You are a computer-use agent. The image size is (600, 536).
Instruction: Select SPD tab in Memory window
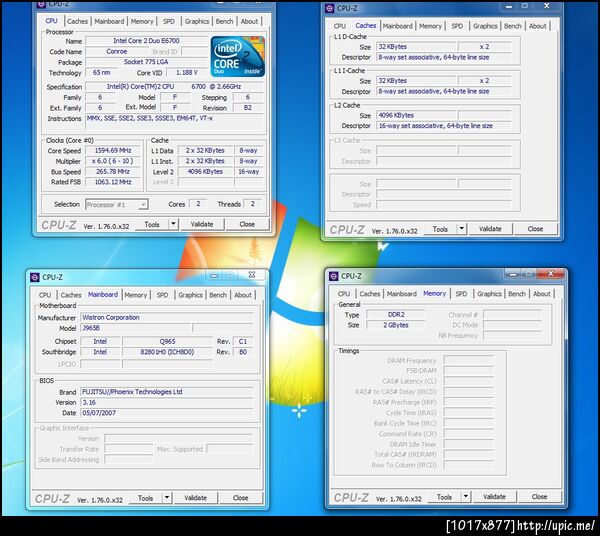pos(461,294)
